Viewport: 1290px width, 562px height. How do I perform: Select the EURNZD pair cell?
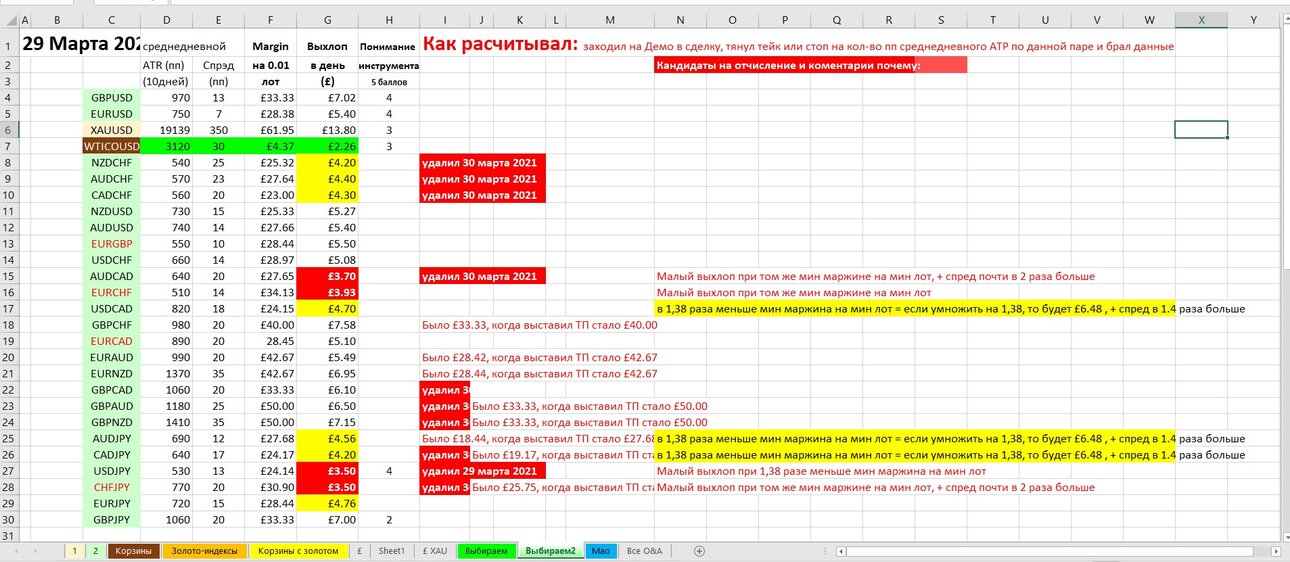pyautogui.click(x=112, y=374)
